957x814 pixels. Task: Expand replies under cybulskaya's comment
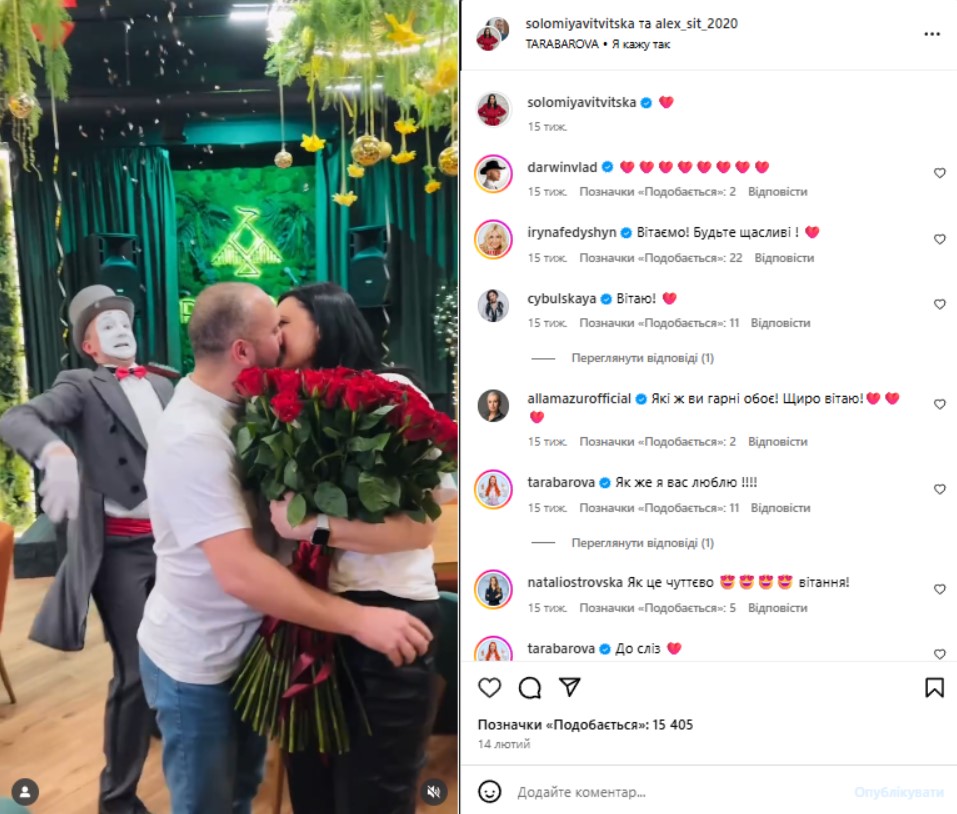642,358
